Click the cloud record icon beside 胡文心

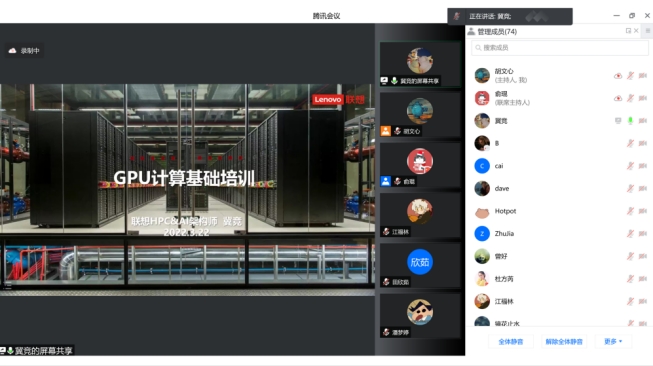(618, 76)
